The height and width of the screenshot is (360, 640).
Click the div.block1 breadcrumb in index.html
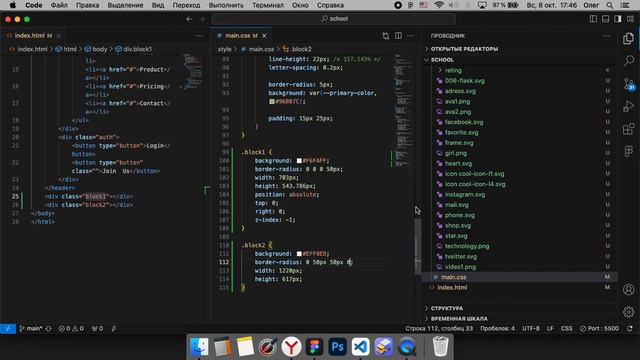coord(134,49)
